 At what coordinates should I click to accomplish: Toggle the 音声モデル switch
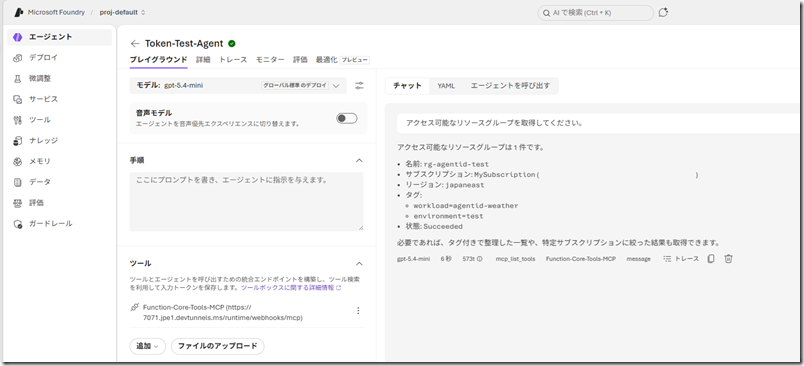[x=347, y=118]
